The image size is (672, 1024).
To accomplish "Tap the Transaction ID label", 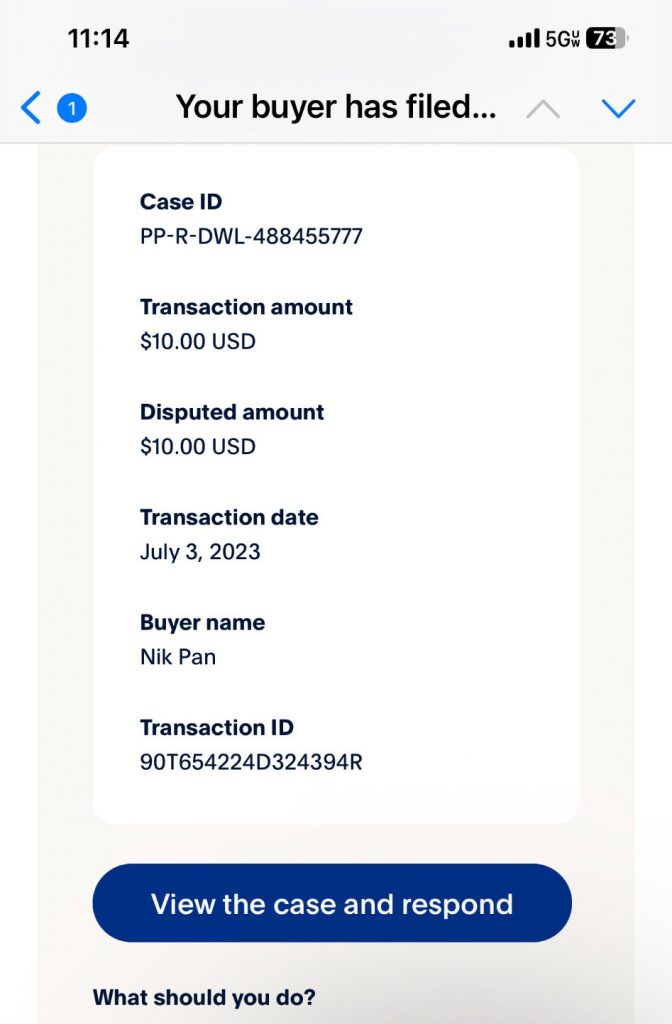I will click(x=217, y=728).
